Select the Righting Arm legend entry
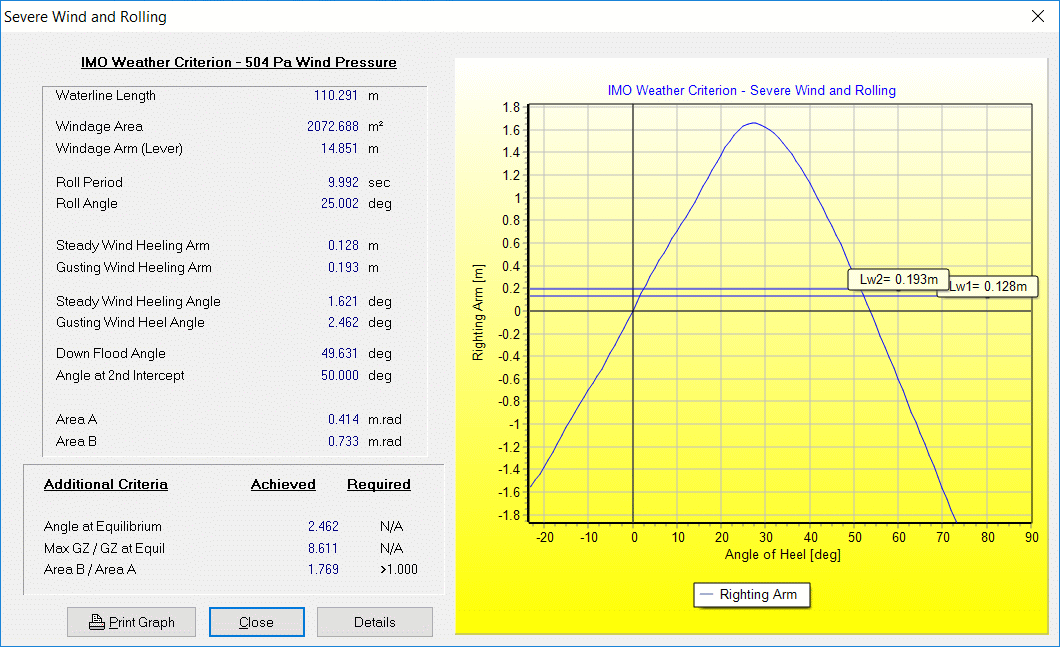Viewport: 1060px width, 647px height. tap(751, 595)
